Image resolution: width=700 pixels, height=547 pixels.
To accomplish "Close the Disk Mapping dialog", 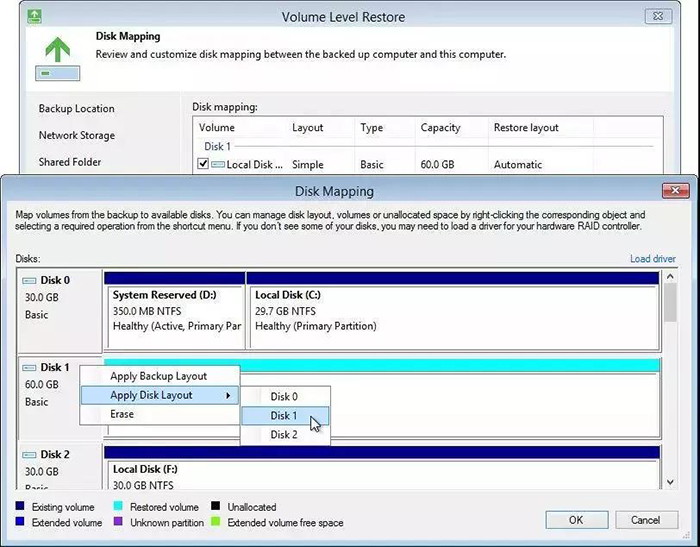I will tap(675, 191).
